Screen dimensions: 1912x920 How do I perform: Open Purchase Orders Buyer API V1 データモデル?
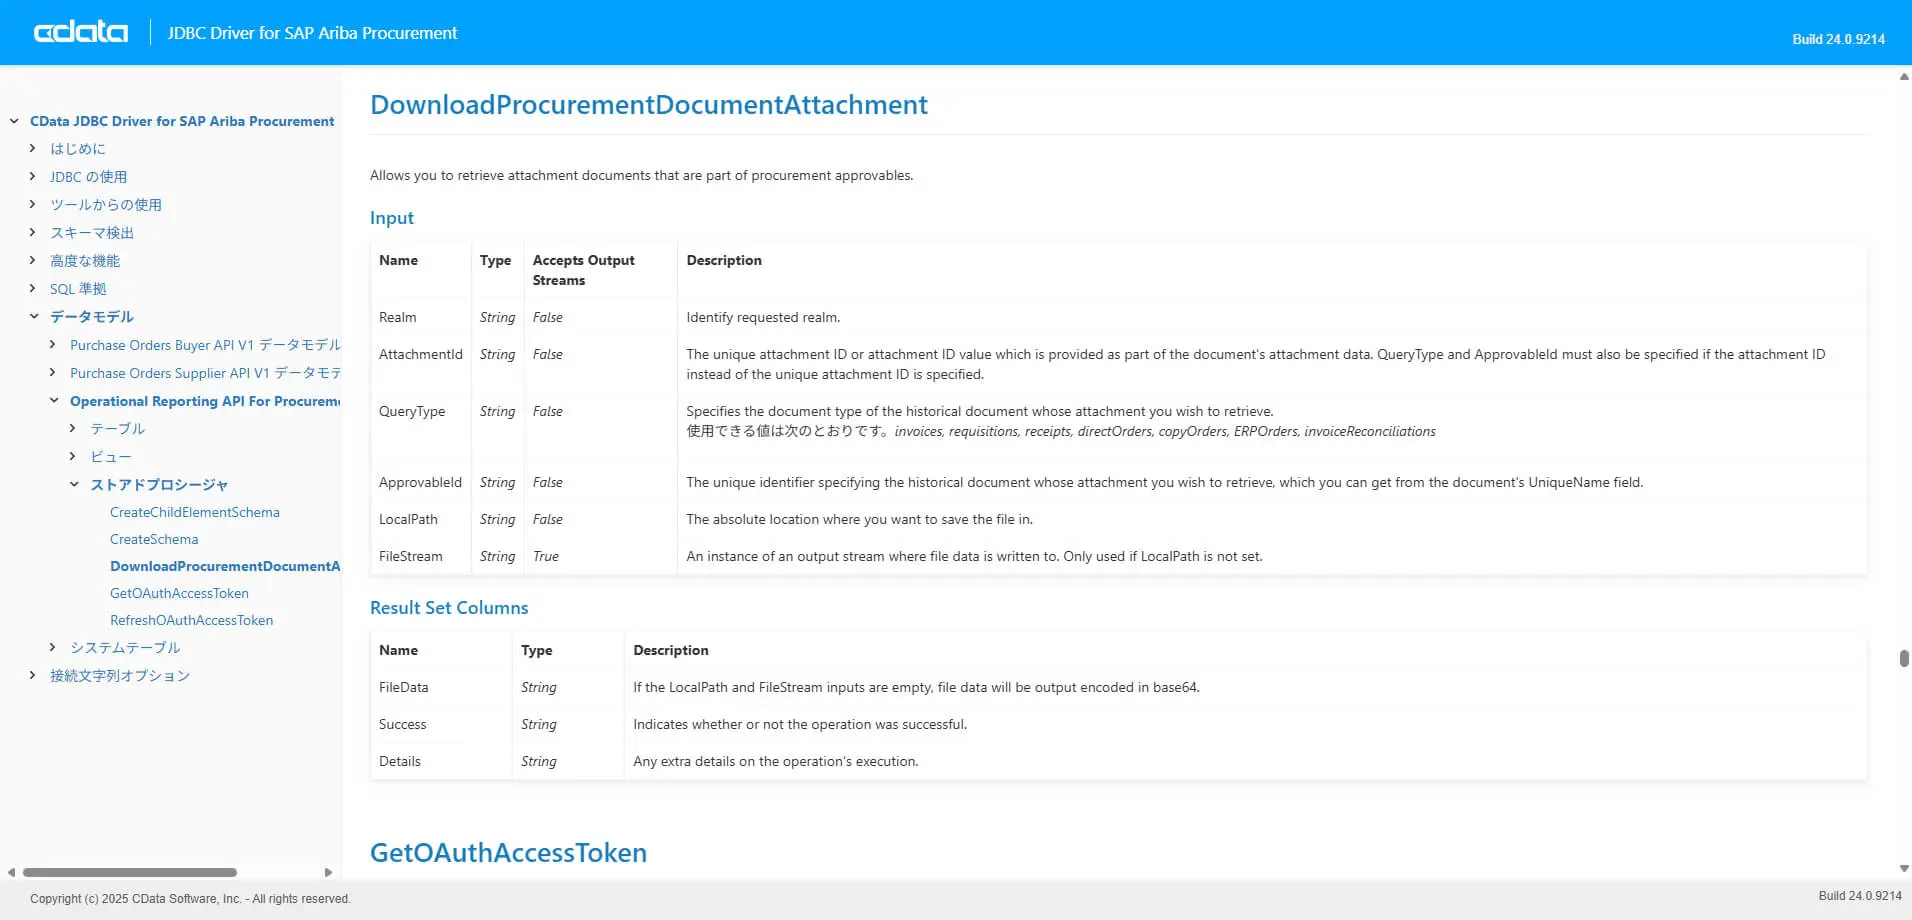[x=205, y=345]
